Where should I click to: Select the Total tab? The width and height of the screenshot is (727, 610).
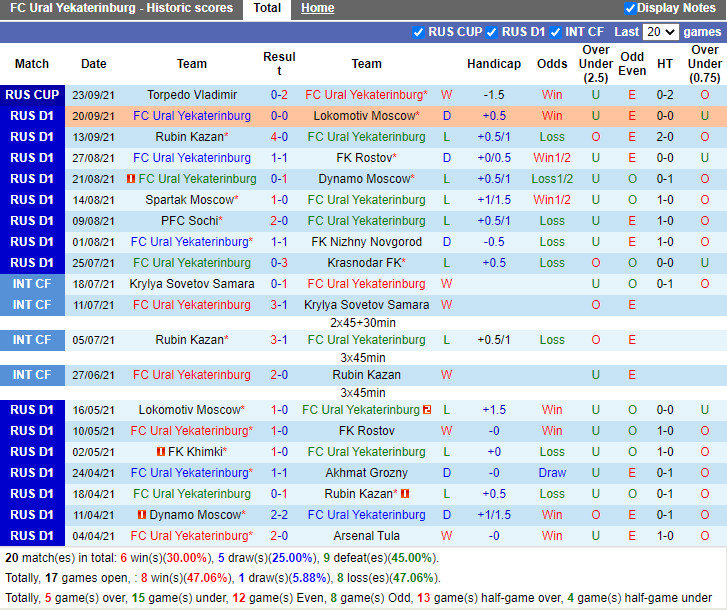pyautogui.click(x=267, y=8)
